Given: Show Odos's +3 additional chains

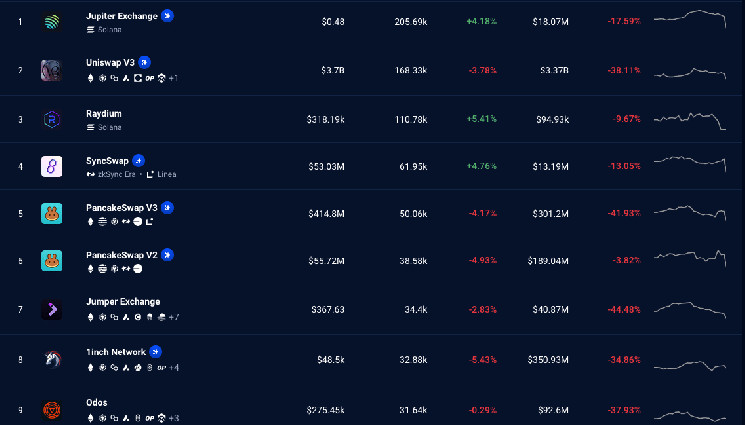Looking at the screenshot, I should pyautogui.click(x=173, y=417).
